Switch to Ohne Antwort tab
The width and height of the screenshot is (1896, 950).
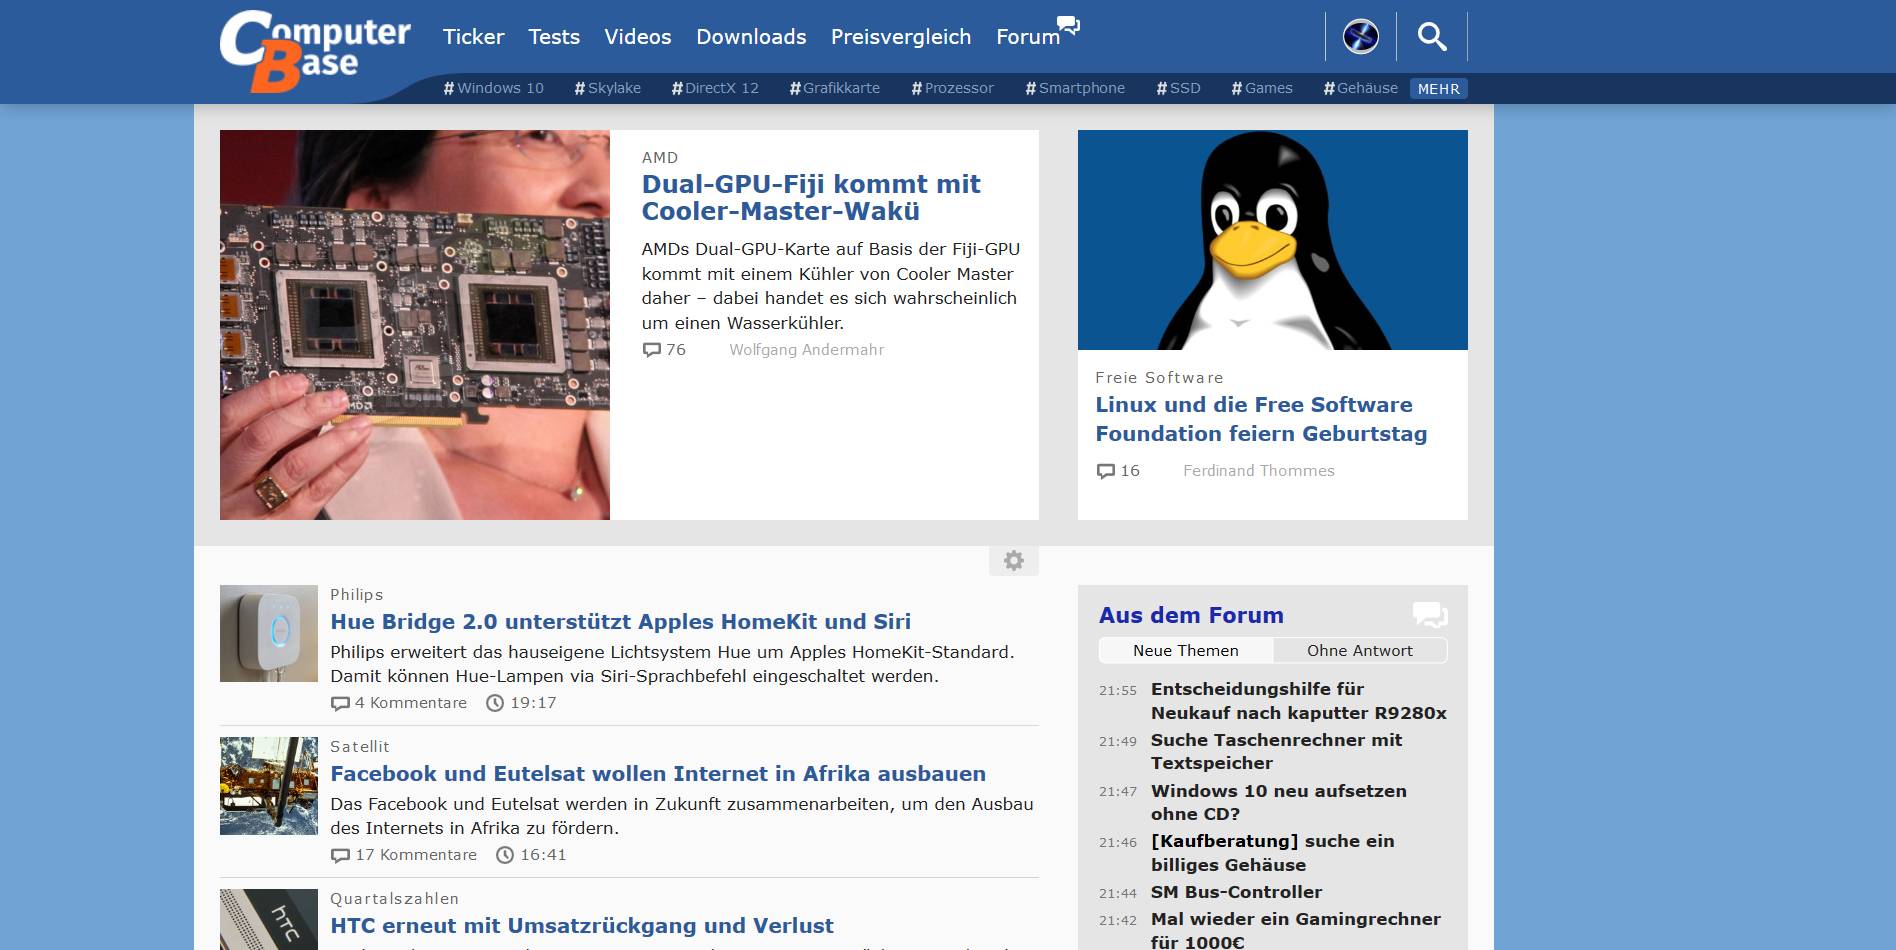1360,651
